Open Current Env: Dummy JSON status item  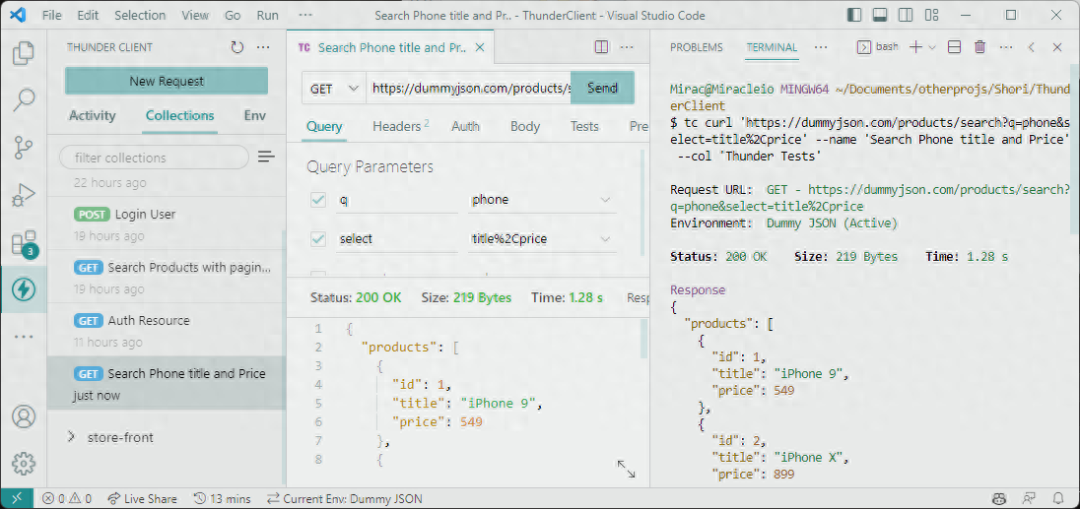coord(345,498)
